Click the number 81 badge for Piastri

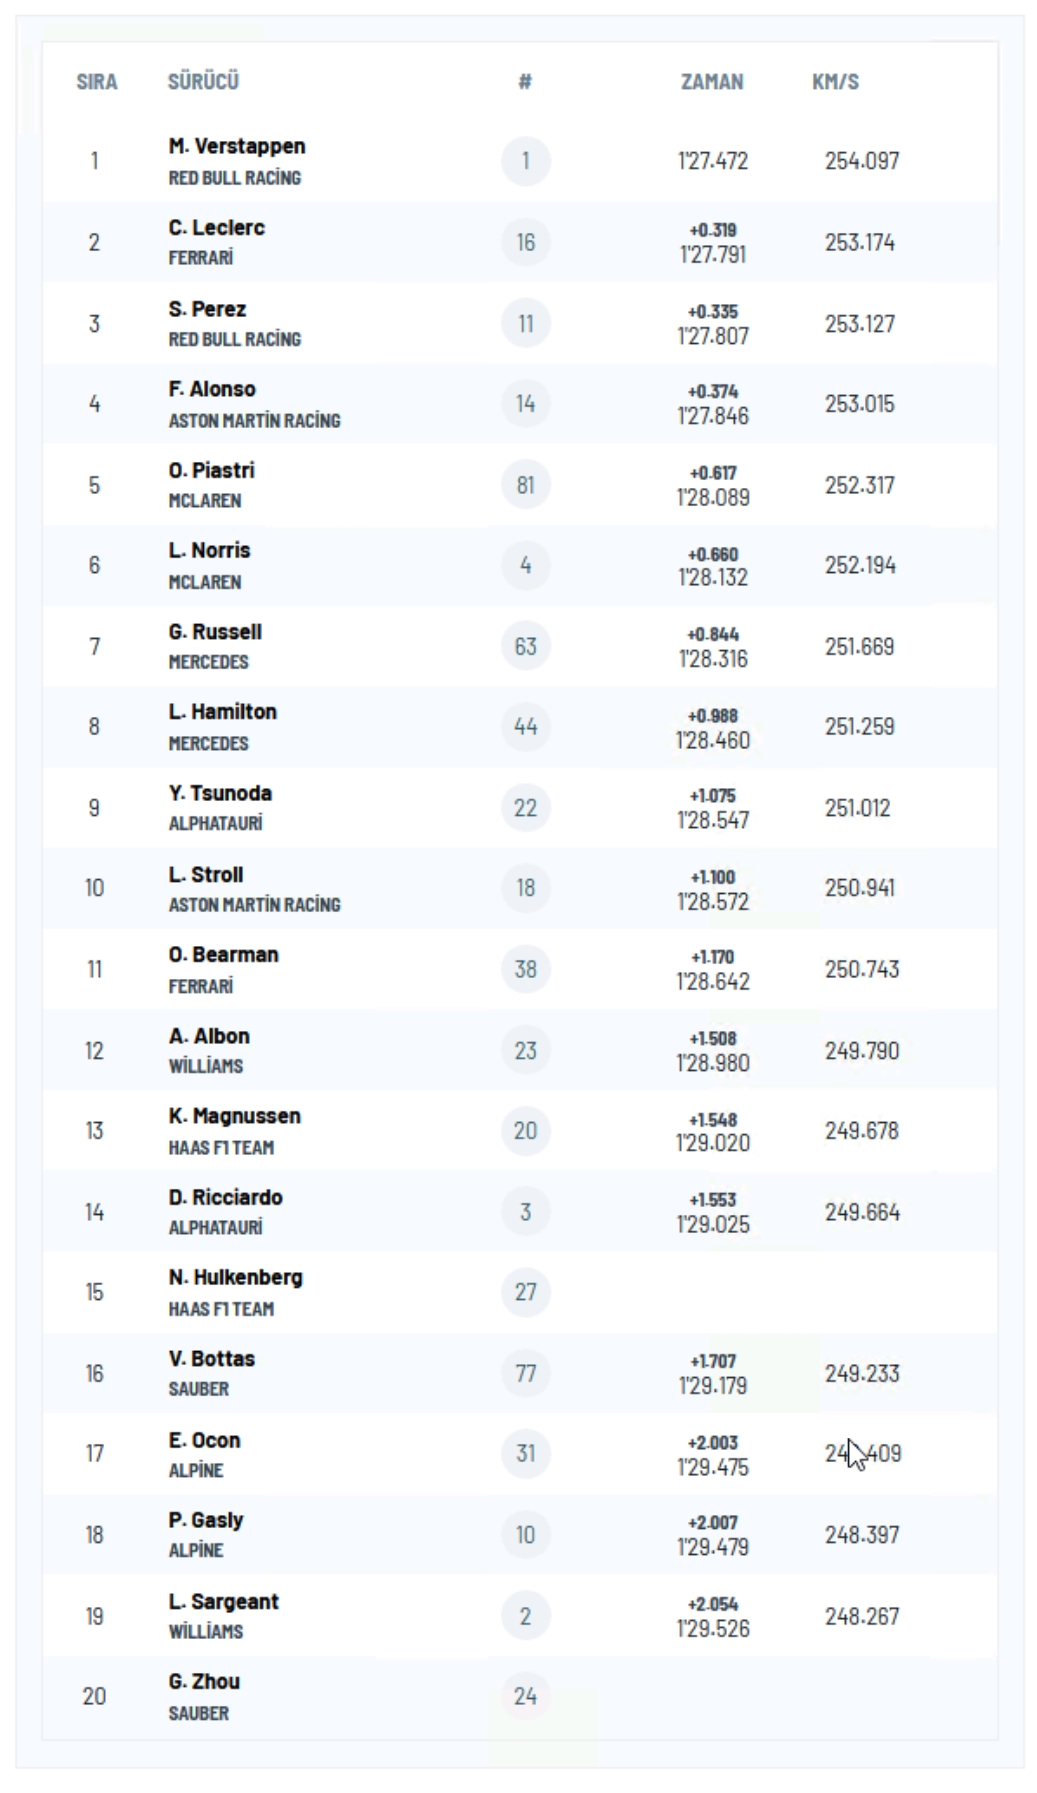tap(525, 485)
